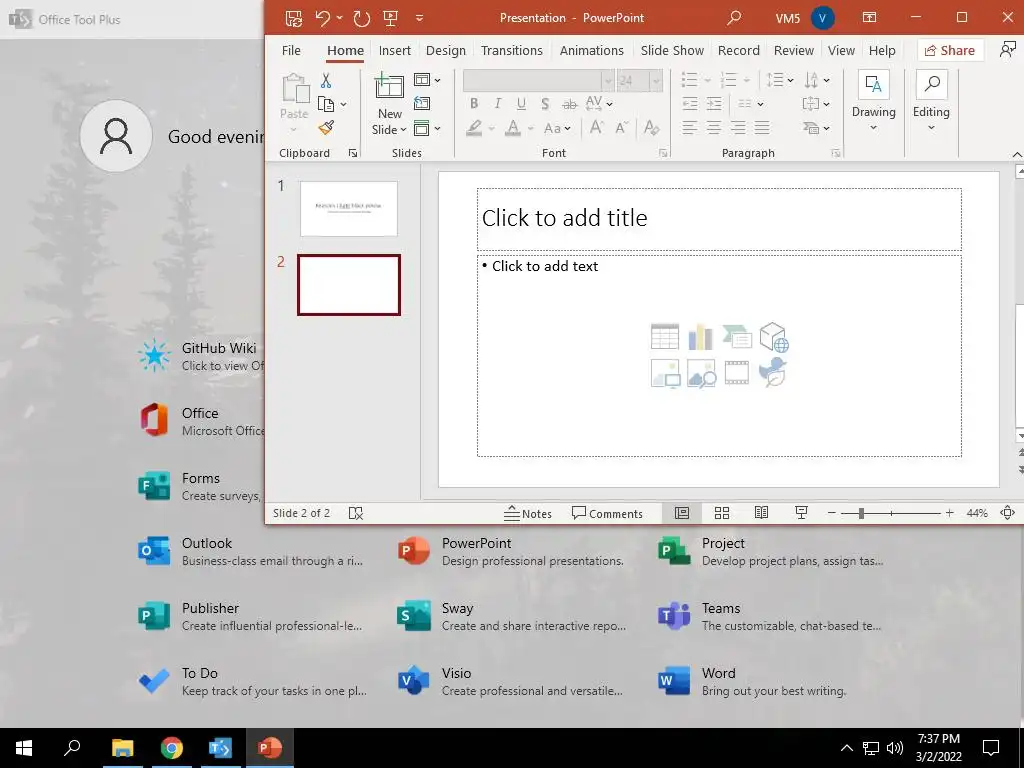Image resolution: width=1024 pixels, height=768 pixels.
Task: Insert SmartArt graphic via placeholder icon
Action: pos(737,337)
